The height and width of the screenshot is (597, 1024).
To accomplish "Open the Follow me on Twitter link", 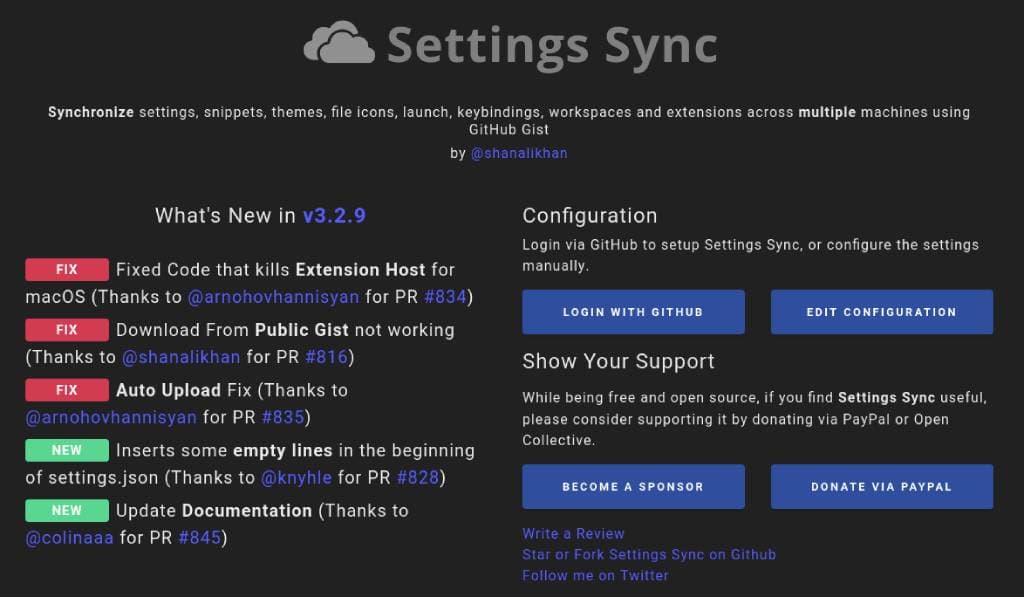I will [596, 575].
